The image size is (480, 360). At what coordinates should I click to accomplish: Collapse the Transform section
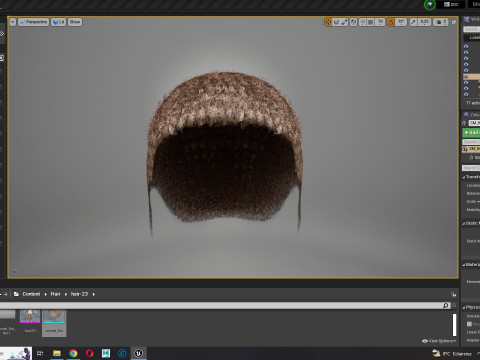point(464,177)
